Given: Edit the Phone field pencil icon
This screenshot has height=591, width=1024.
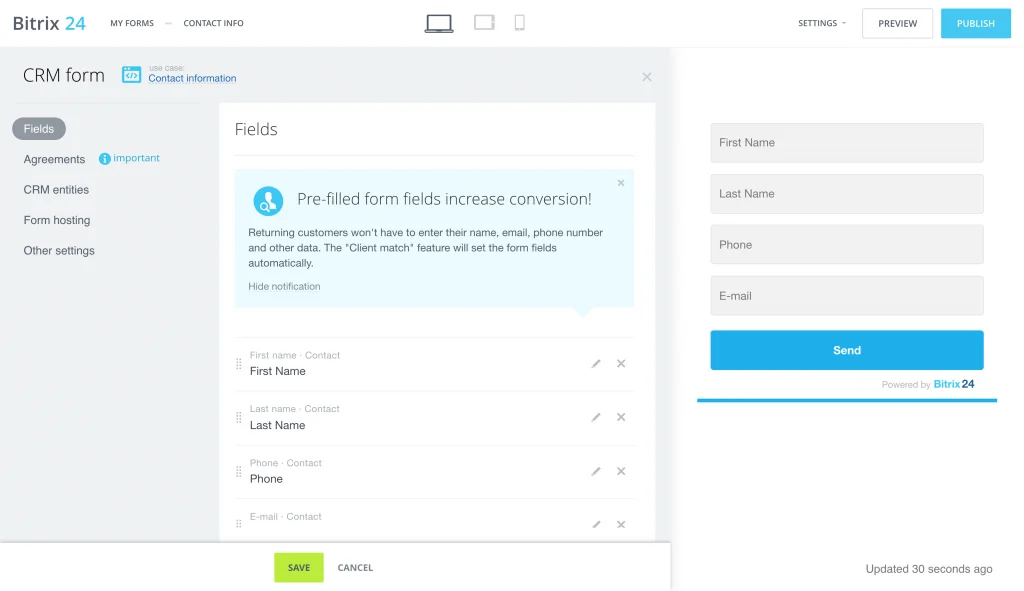Looking at the screenshot, I should click(x=596, y=472).
